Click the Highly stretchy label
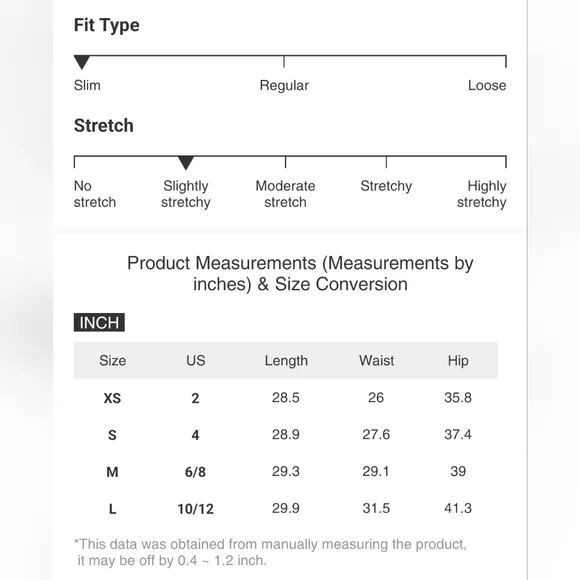The height and width of the screenshot is (580, 580). [482, 194]
